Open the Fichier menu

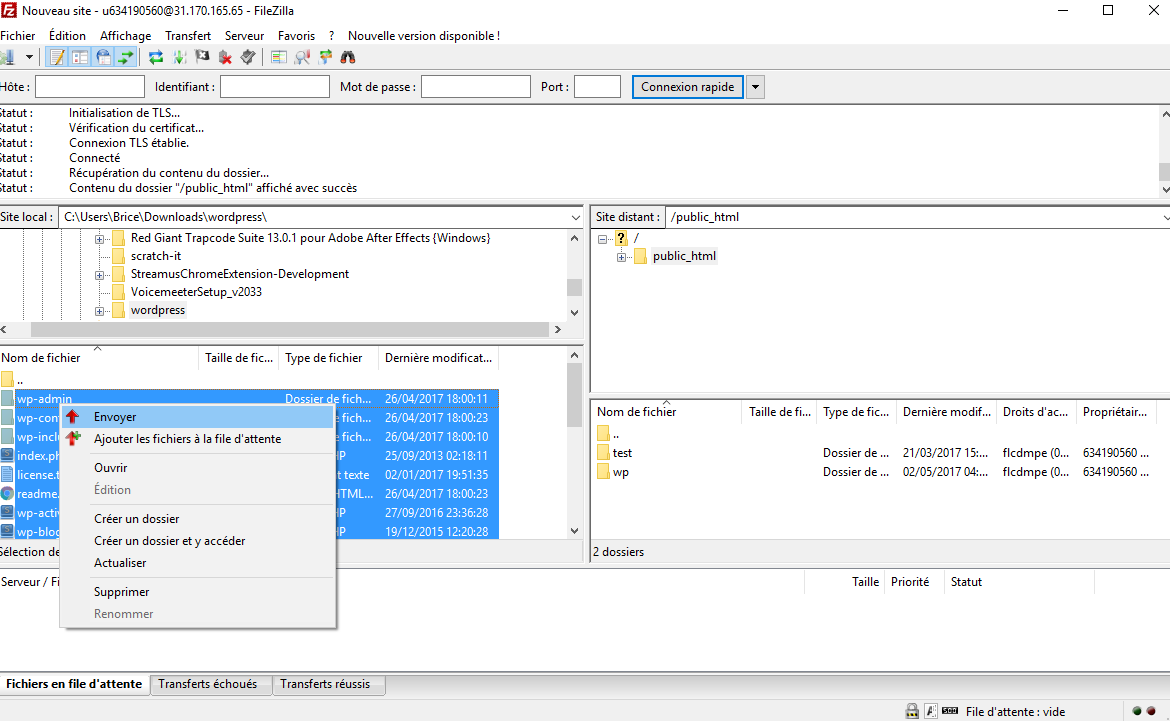[x=18, y=36]
